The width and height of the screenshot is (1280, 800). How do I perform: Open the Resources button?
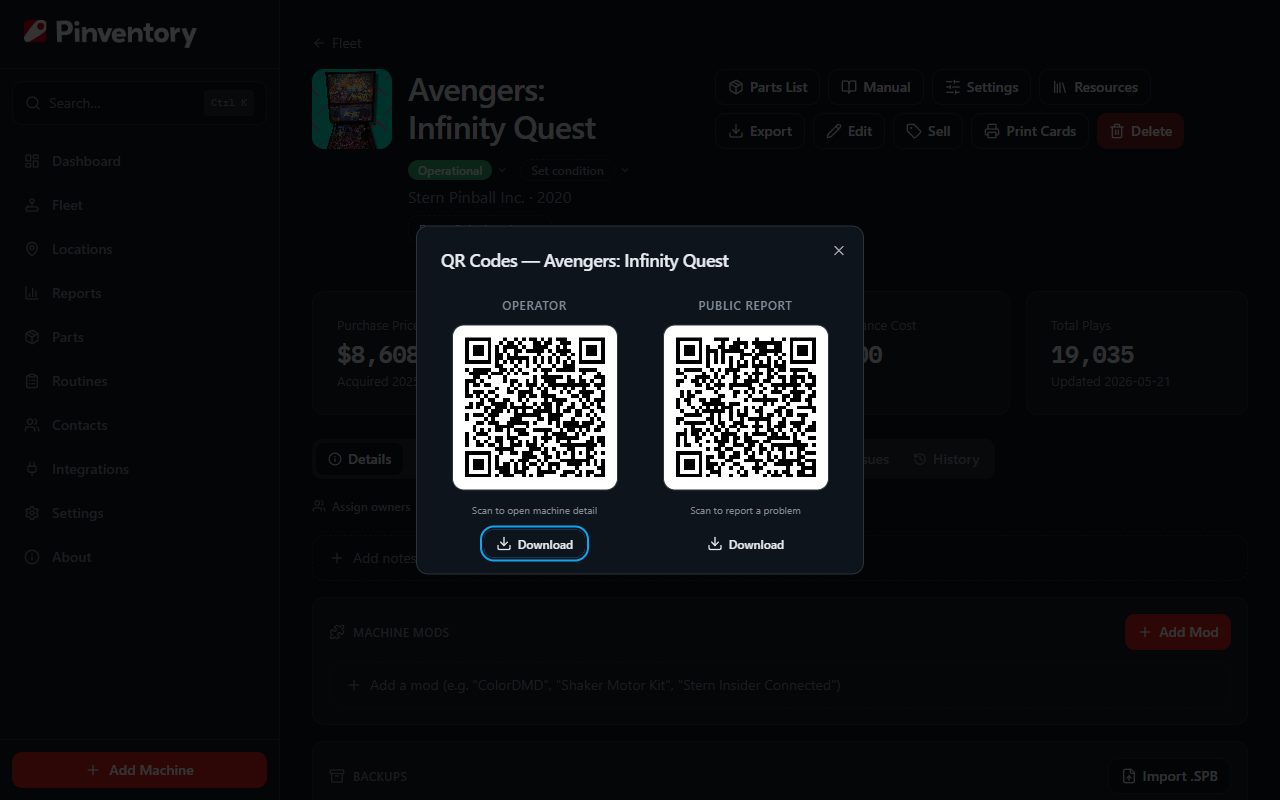pyautogui.click(x=1094, y=87)
